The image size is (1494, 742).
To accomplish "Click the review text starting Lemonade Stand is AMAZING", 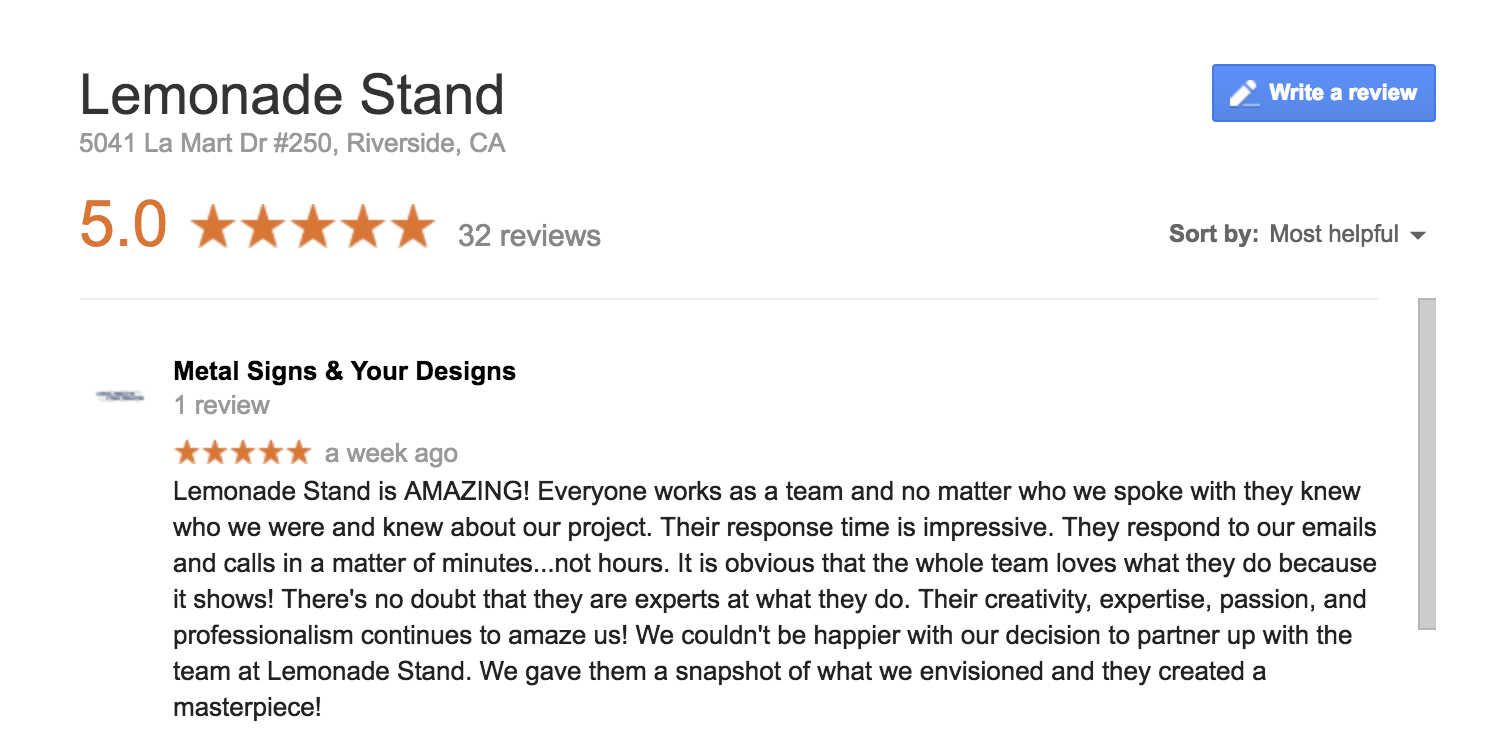I will tap(775, 599).
